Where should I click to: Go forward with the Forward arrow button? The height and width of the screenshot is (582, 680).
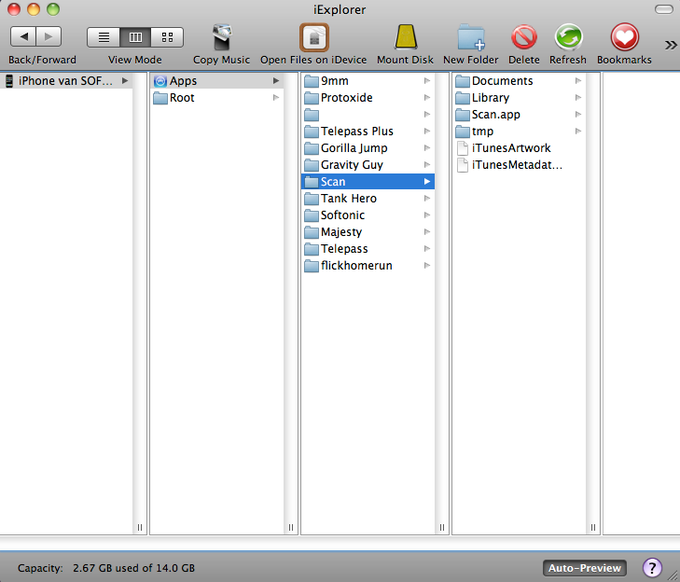[49, 37]
